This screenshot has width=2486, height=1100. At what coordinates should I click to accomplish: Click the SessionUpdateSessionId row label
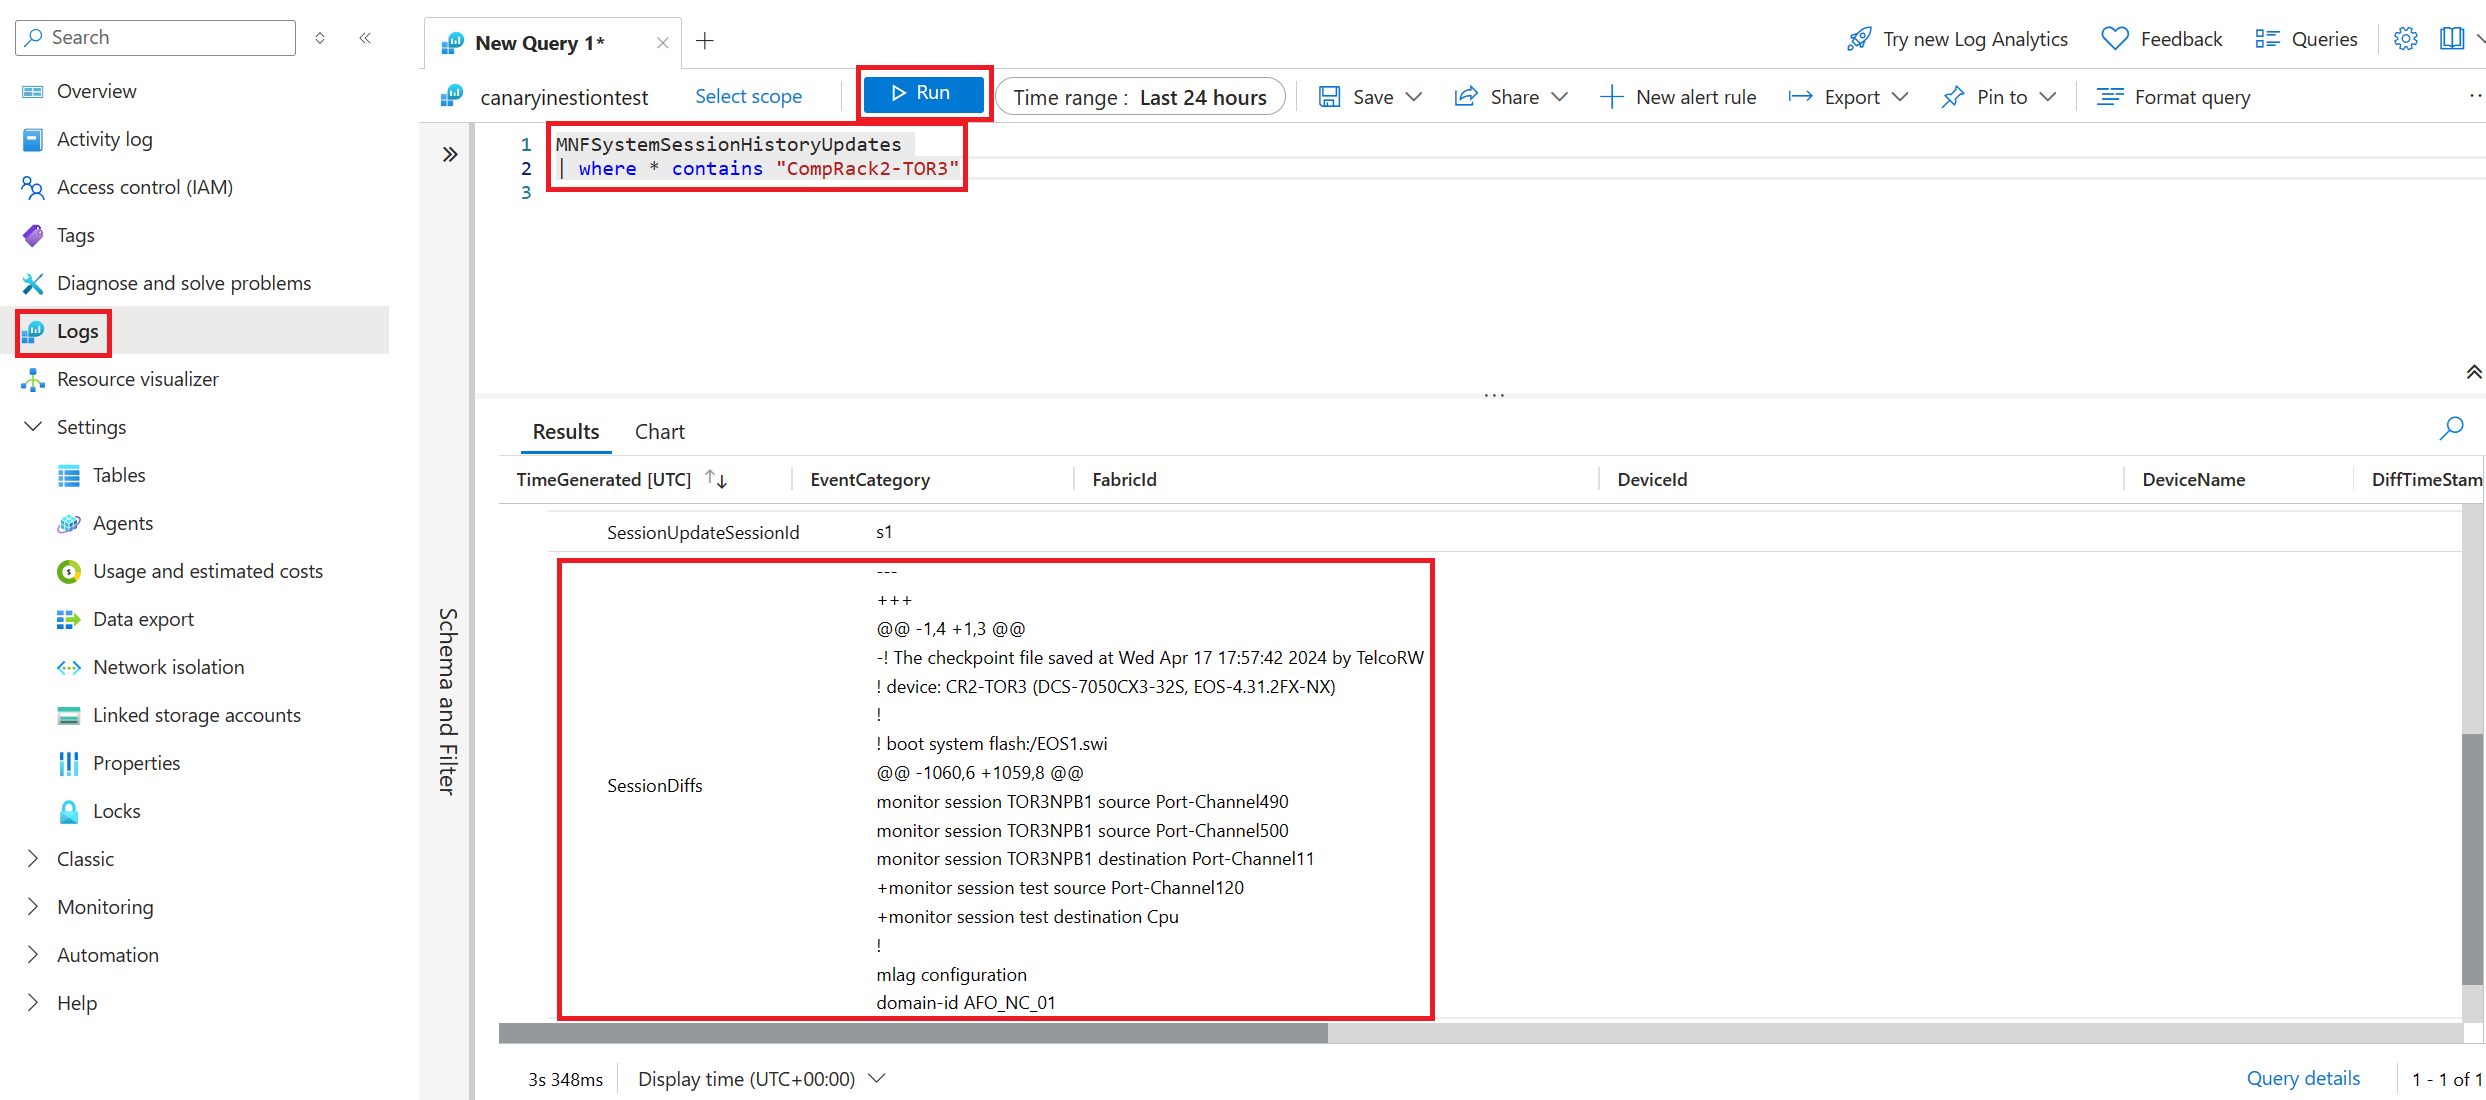coord(703,532)
